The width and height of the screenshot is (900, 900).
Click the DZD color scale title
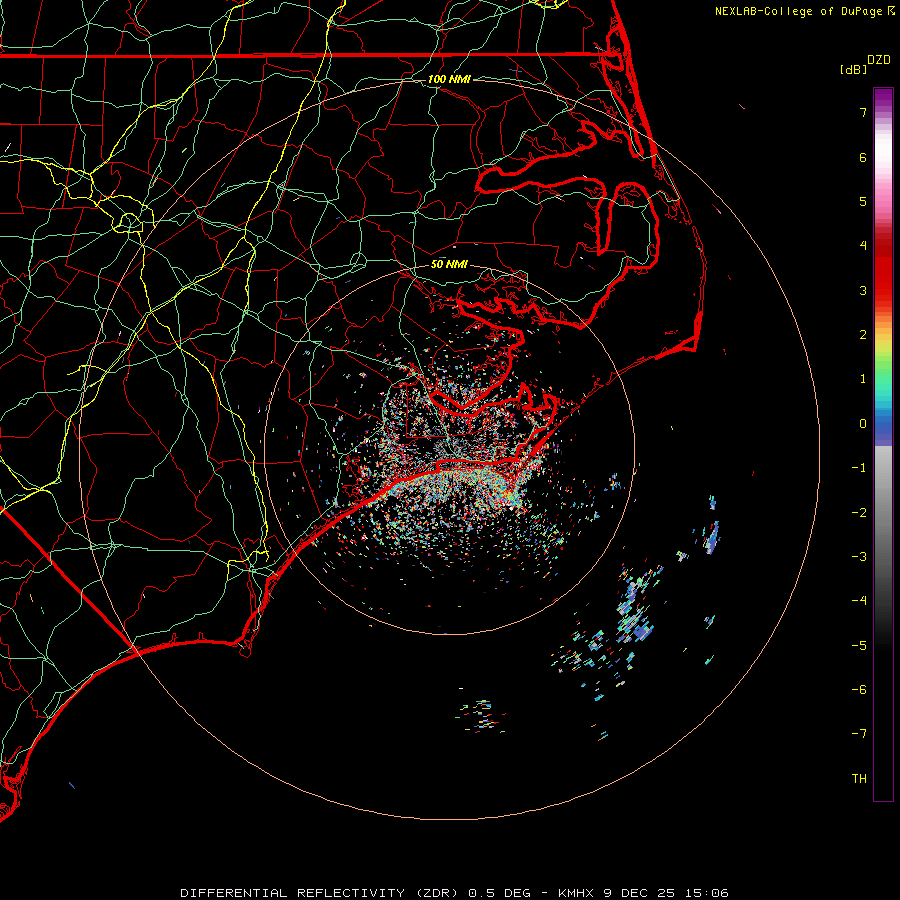click(879, 60)
